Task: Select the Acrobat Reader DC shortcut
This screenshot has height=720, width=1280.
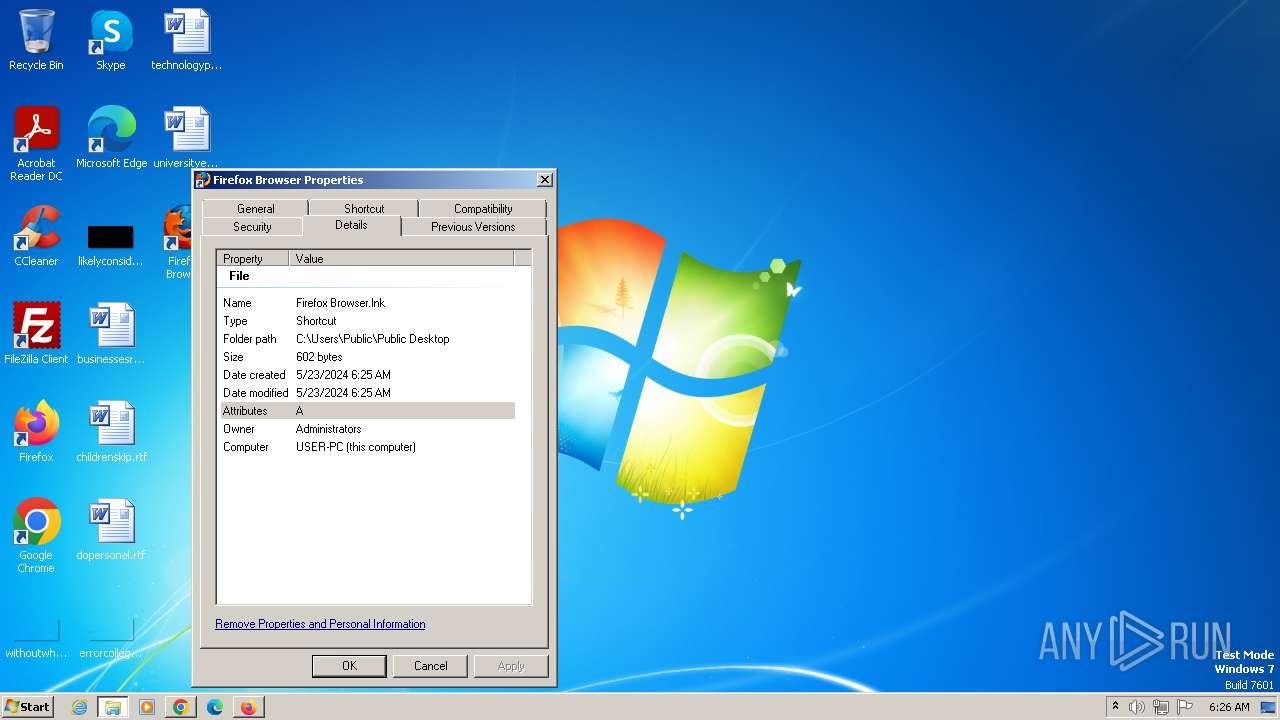Action: pyautogui.click(x=36, y=144)
